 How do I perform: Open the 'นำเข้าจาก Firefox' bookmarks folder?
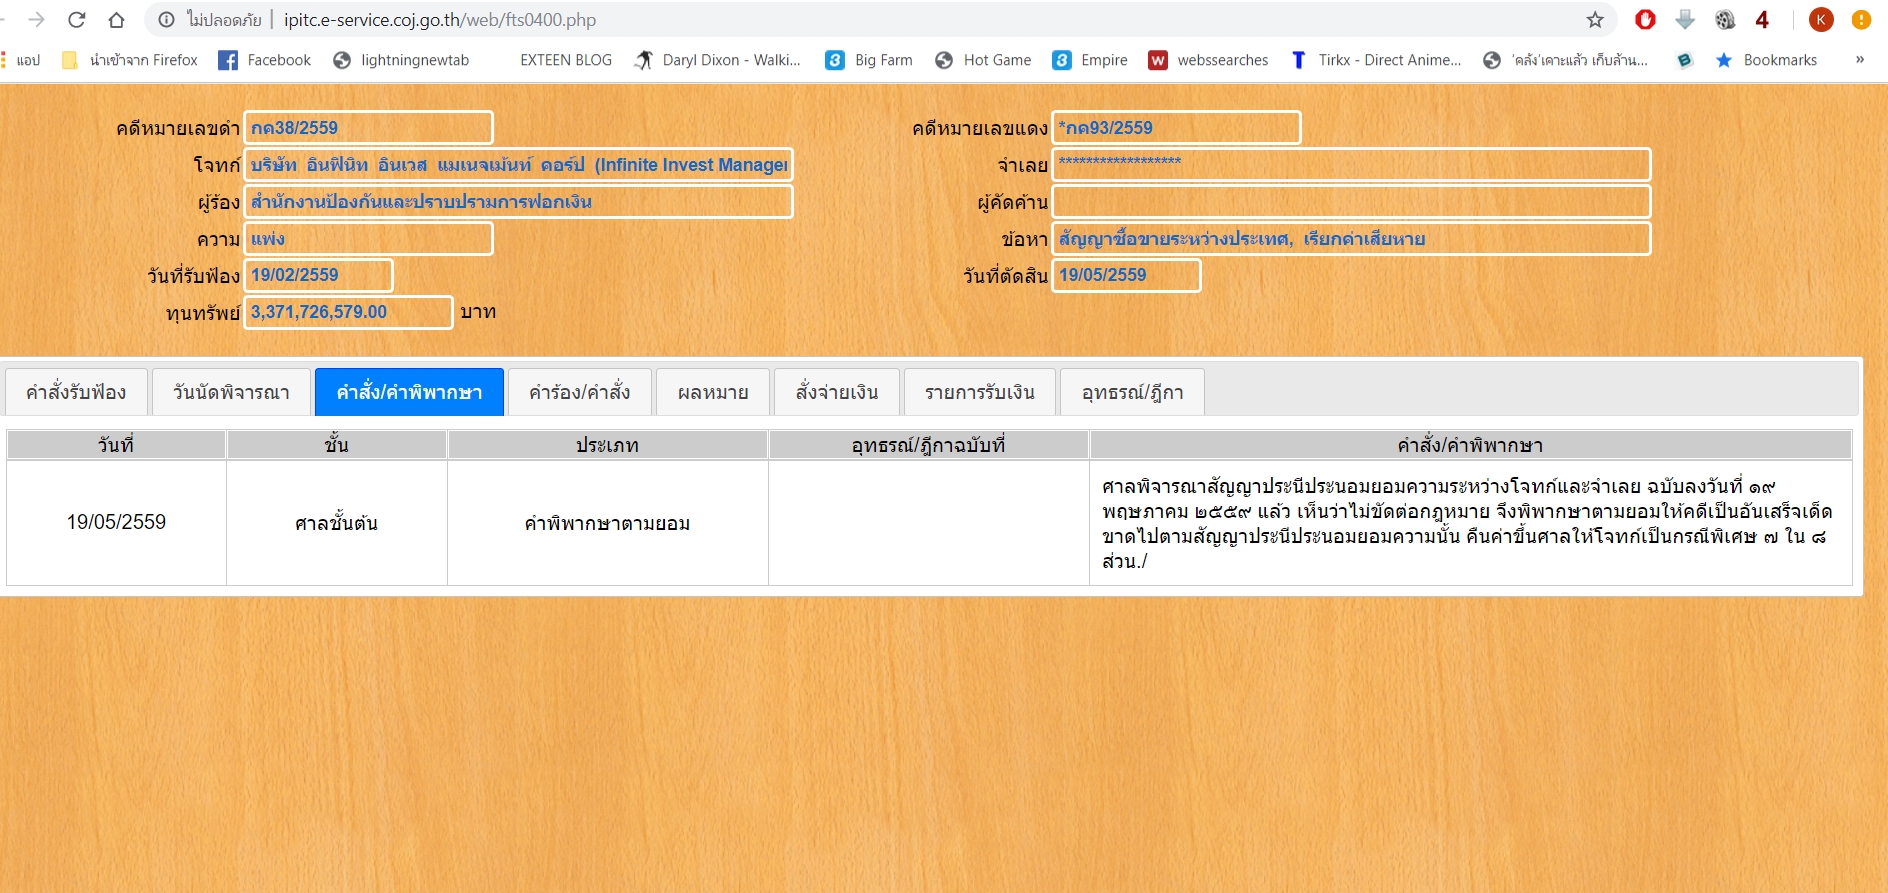[130, 60]
